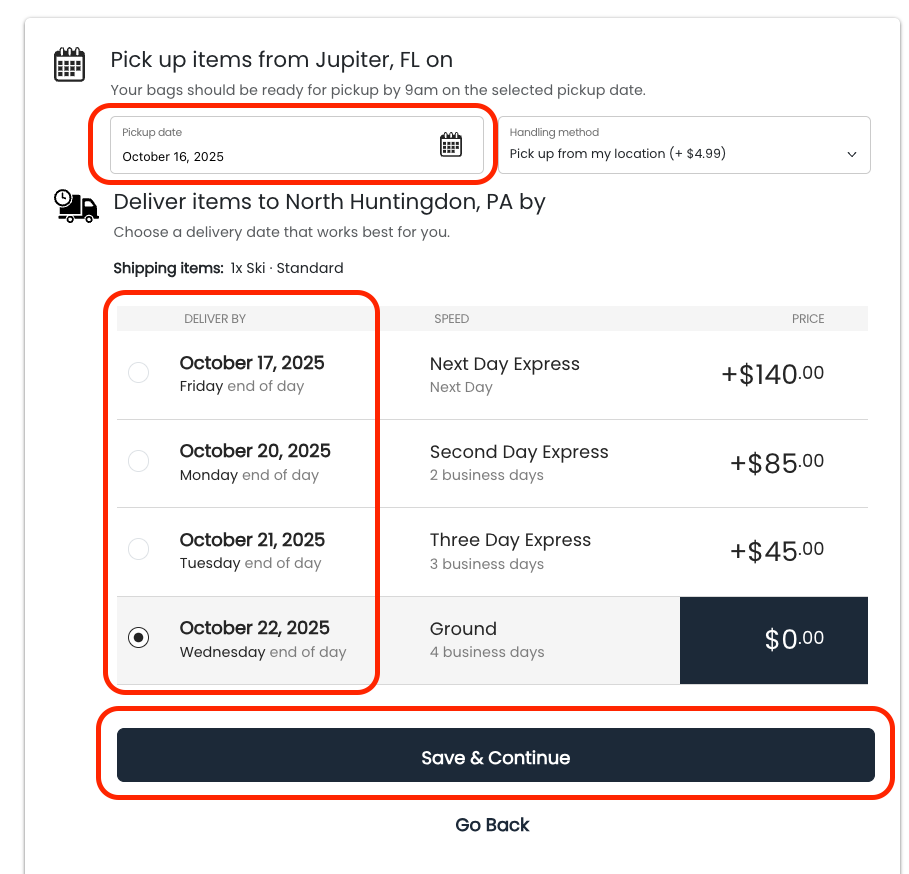Click the +$45.00 Three Day price
Viewport: 909px width, 874px height.
(777, 551)
